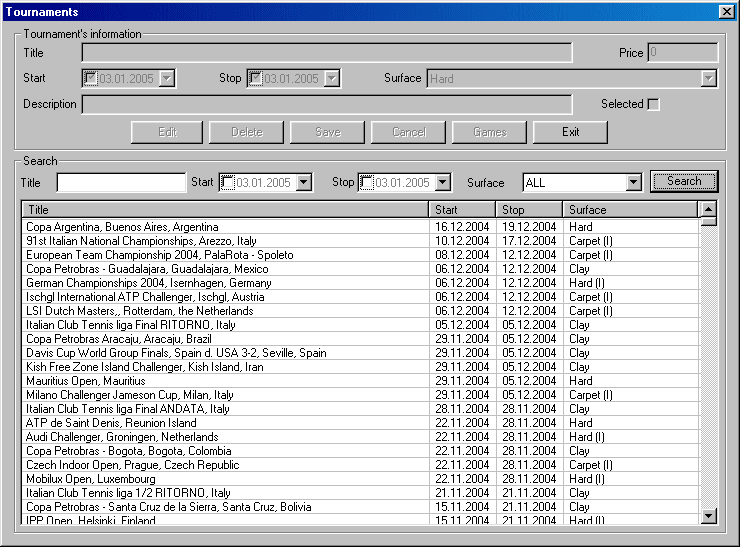Click the disabled Games button
The height and width of the screenshot is (547, 740).
pyautogui.click(x=489, y=132)
